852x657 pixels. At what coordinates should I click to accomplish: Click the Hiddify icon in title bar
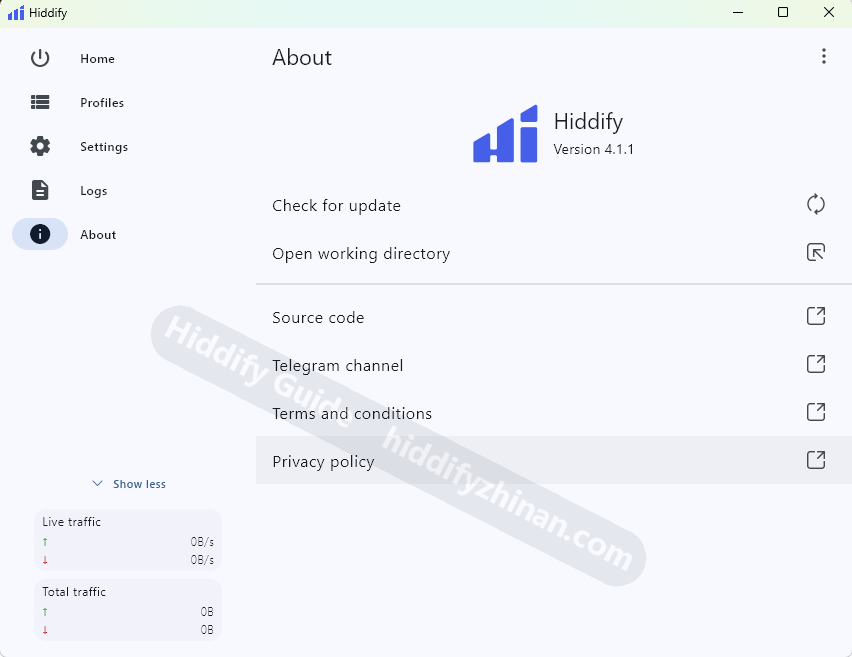16,12
